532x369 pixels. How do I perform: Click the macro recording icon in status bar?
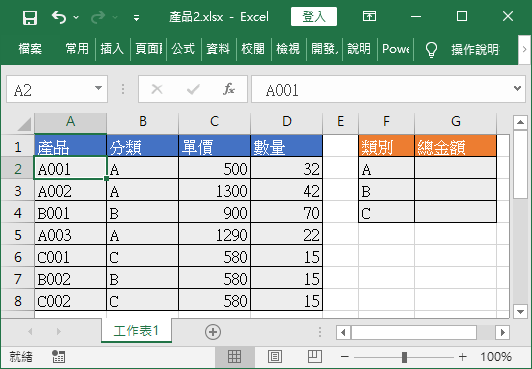pyautogui.click(x=58, y=356)
